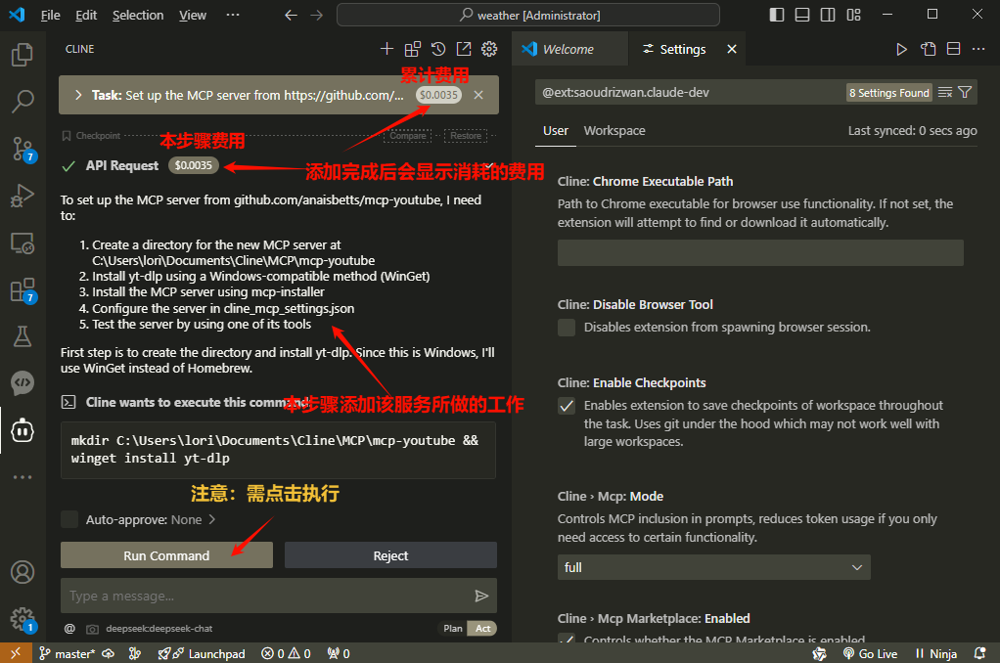1000x663 pixels.
Task: Start new Cline task with plus icon
Action: point(387,49)
